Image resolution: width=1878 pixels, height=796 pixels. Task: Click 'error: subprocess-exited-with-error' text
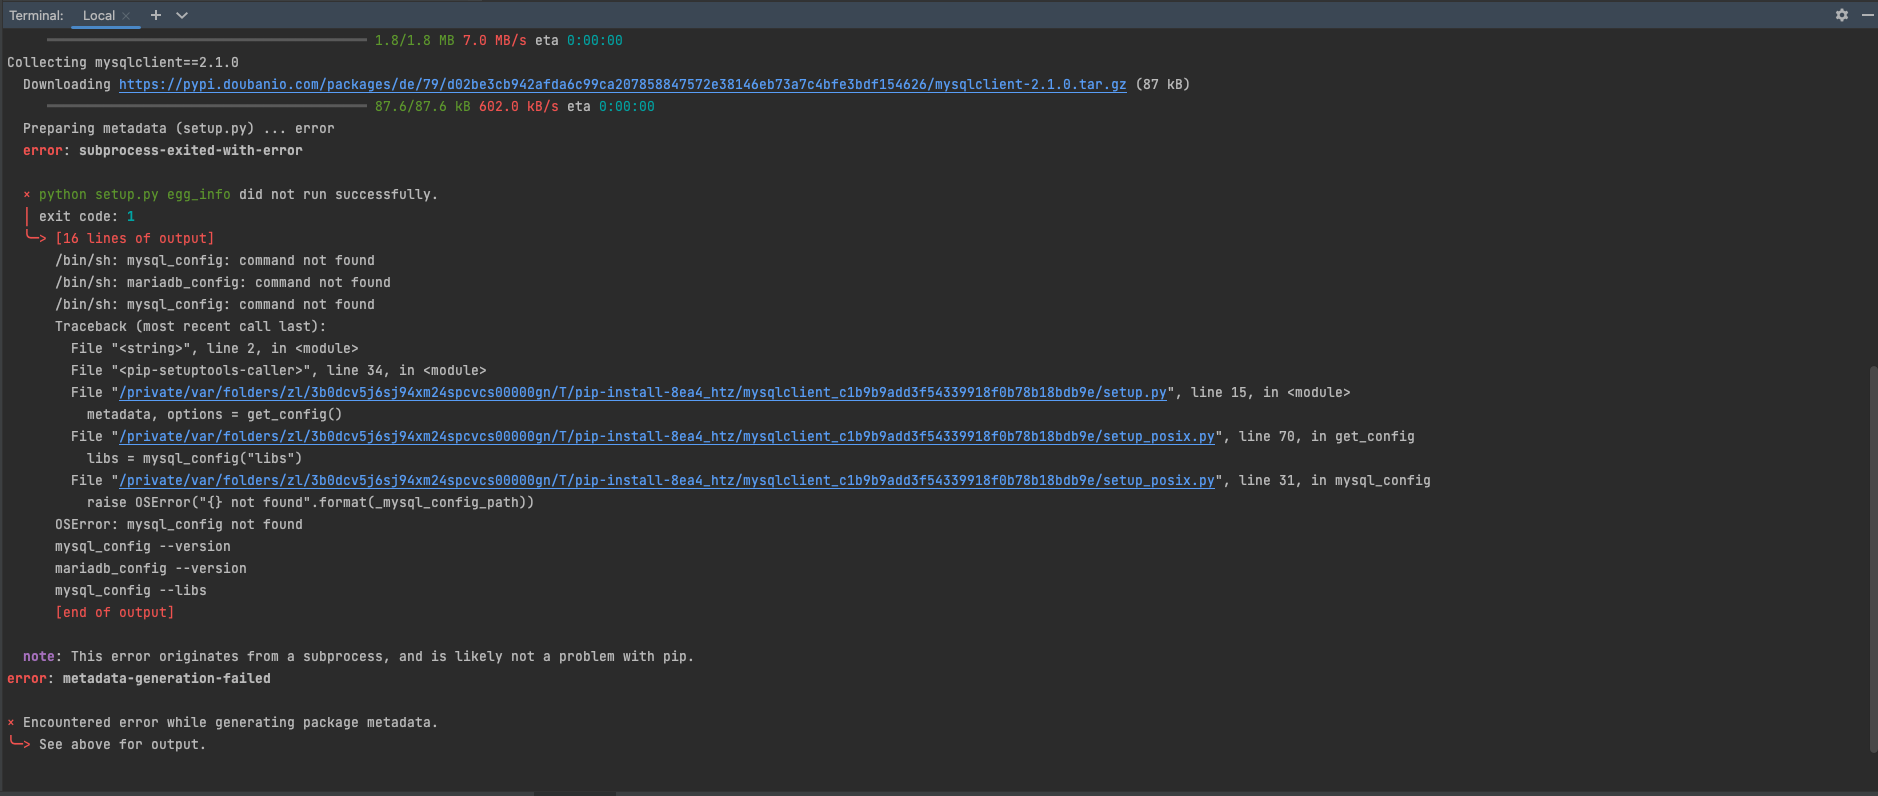click(x=163, y=150)
